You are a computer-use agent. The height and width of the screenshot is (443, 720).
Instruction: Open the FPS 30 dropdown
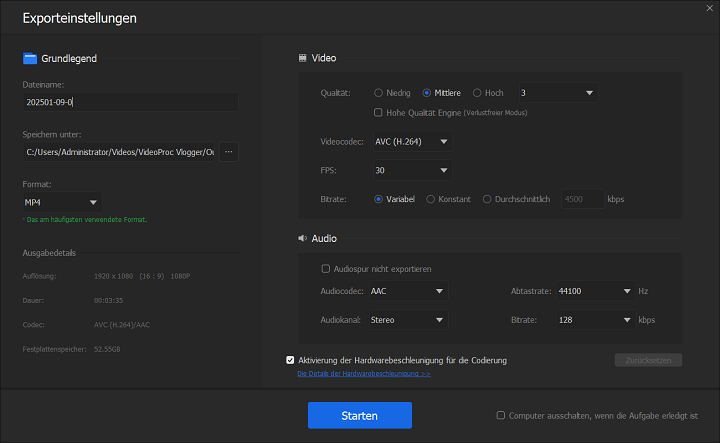[411, 171]
